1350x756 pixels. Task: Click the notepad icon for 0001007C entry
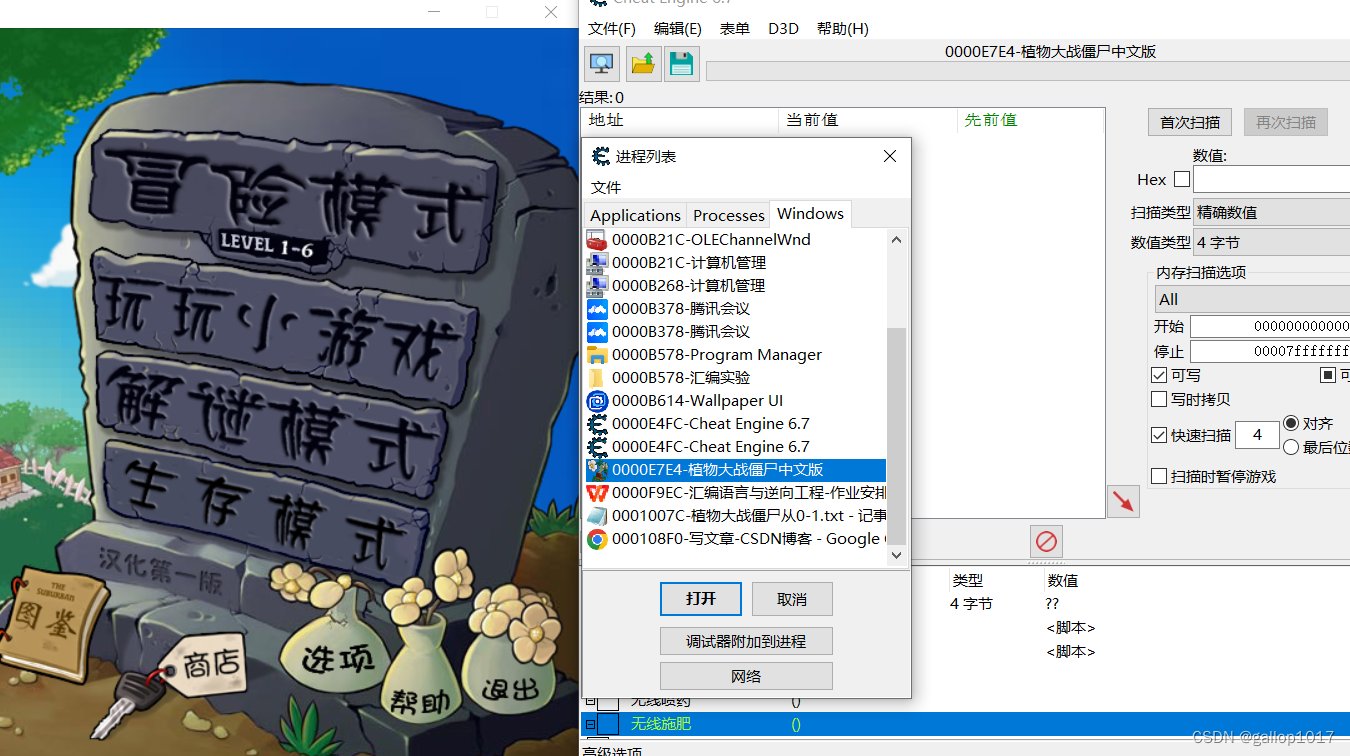(x=597, y=516)
